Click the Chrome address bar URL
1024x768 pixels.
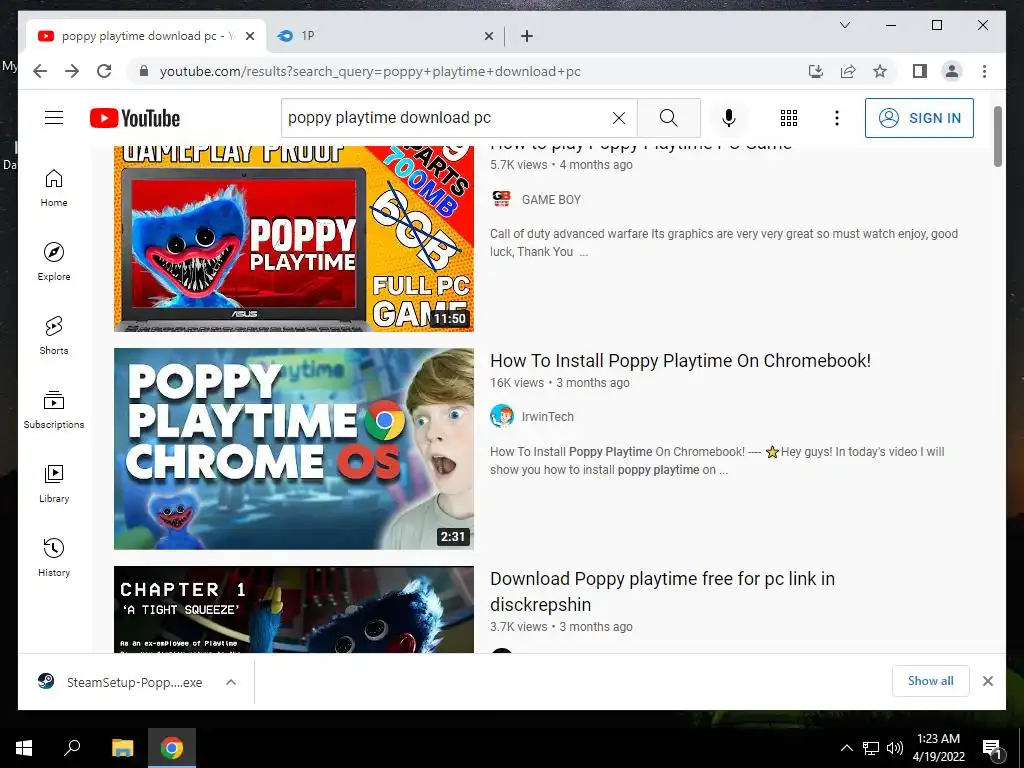(x=370, y=71)
